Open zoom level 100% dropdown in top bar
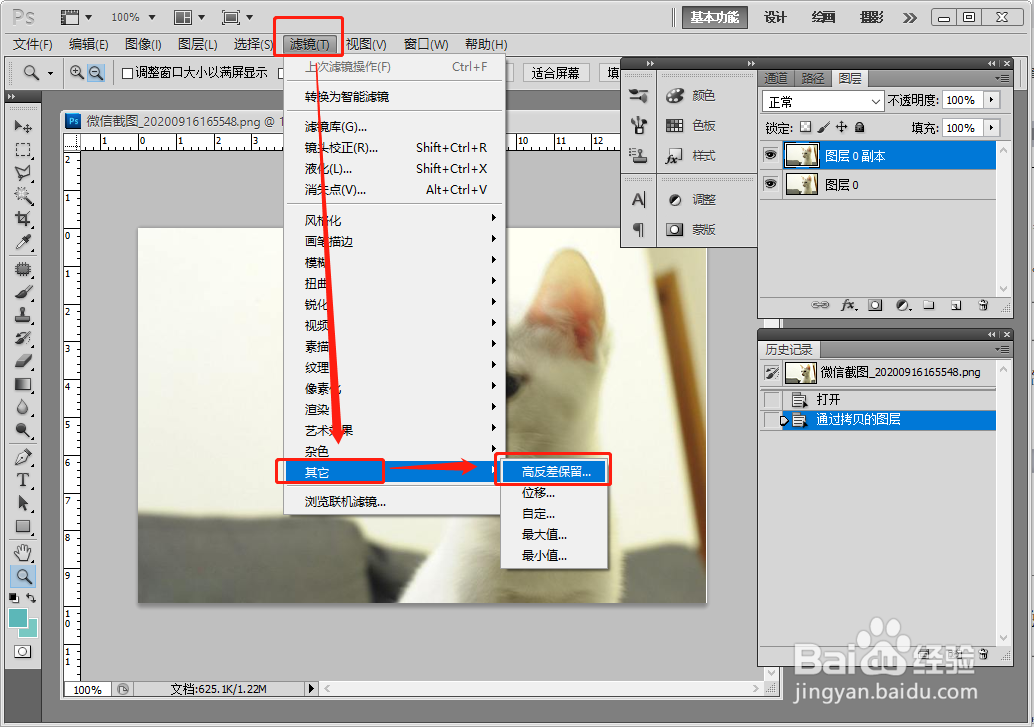Image resolution: width=1034 pixels, height=727 pixels. [x=152, y=17]
